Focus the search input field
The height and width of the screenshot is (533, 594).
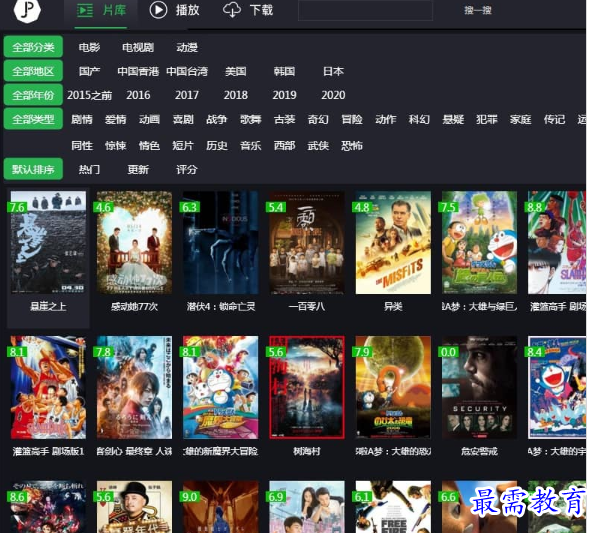coord(366,10)
